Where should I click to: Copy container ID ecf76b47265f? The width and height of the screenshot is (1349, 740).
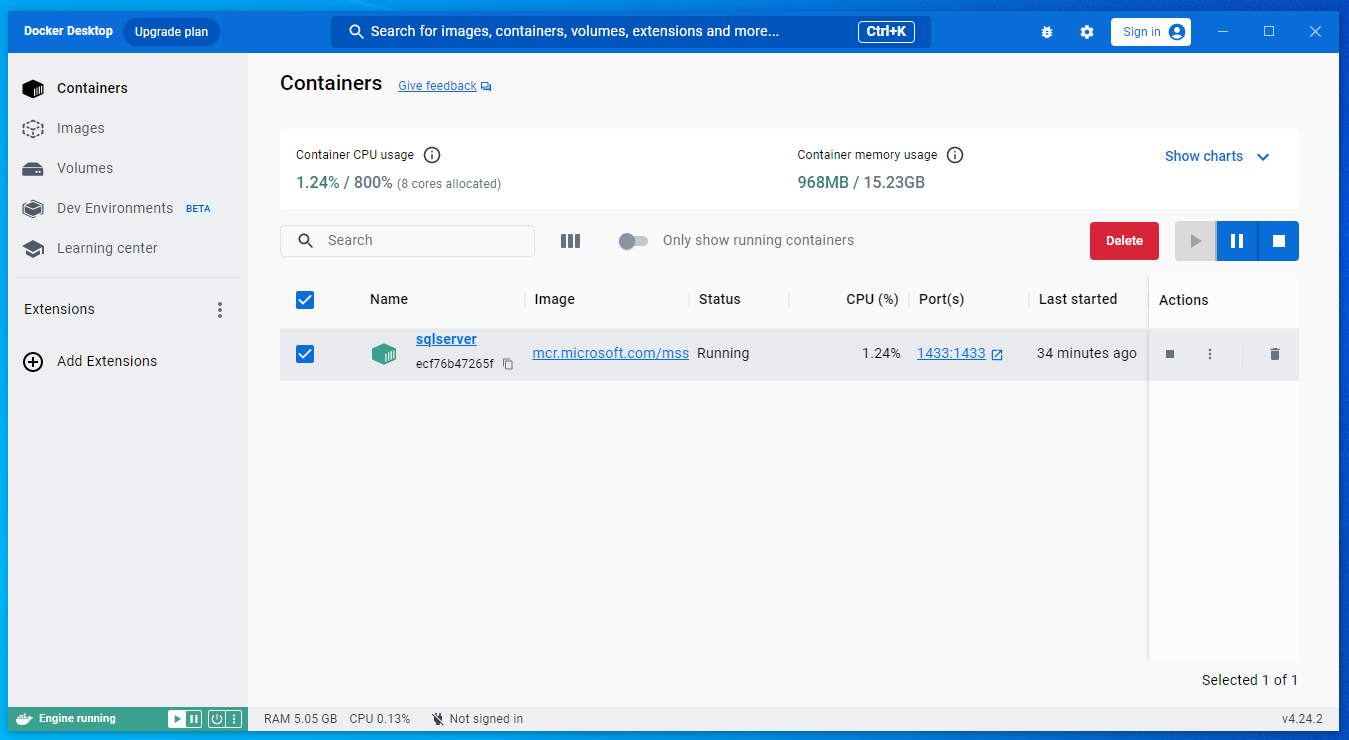click(x=508, y=364)
